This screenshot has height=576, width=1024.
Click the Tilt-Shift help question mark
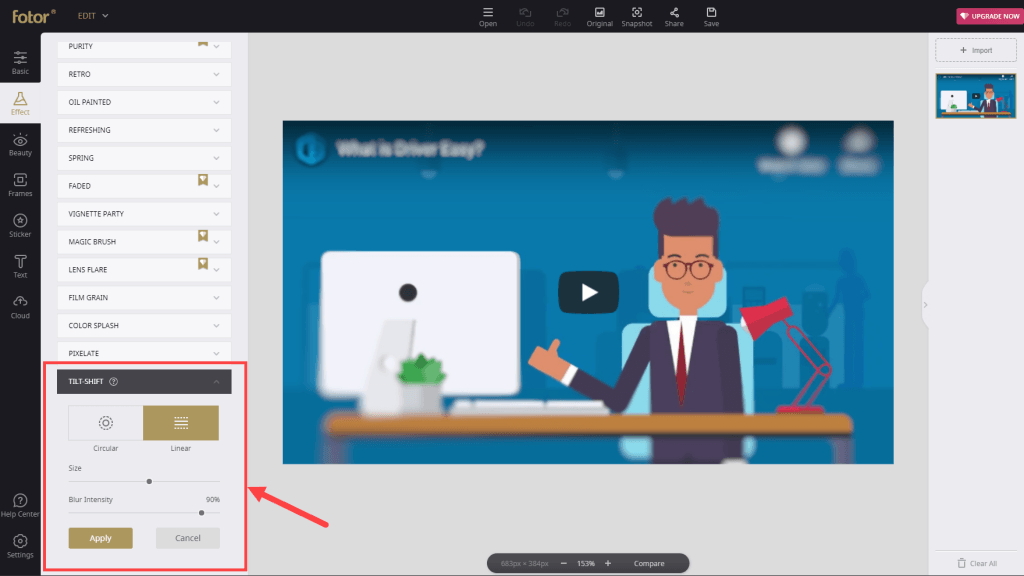(114, 381)
